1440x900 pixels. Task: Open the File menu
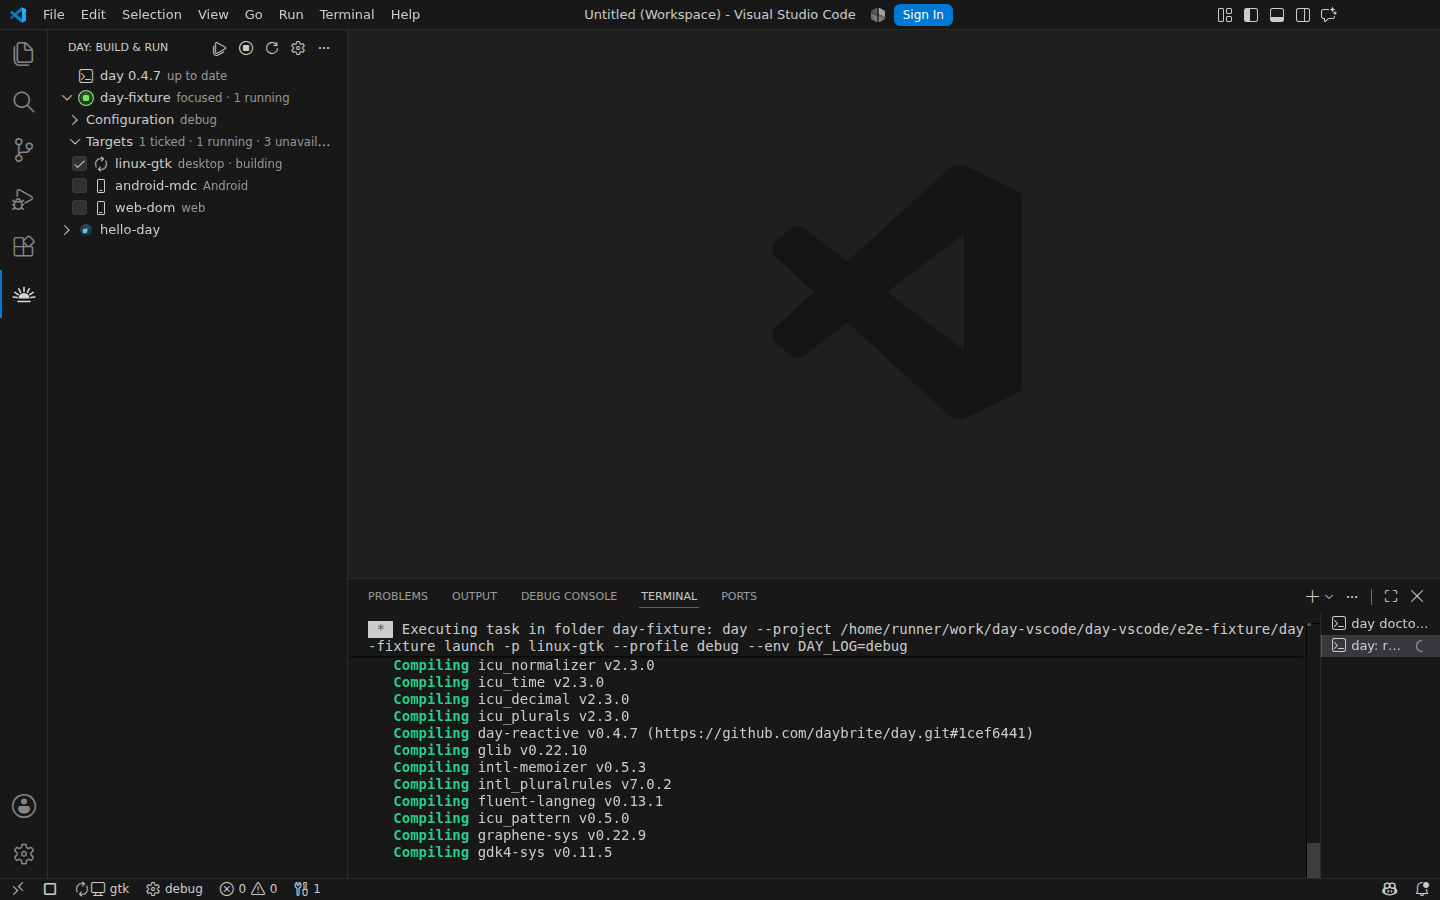click(x=54, y=15)
